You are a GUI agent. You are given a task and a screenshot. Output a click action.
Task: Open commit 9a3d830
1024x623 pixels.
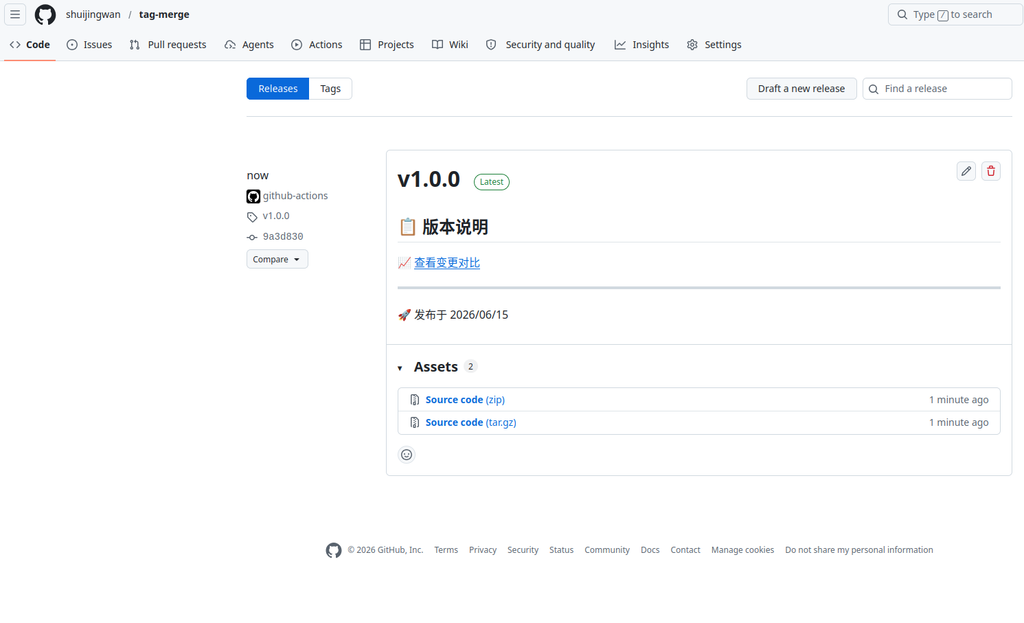[x=283, y=236]
